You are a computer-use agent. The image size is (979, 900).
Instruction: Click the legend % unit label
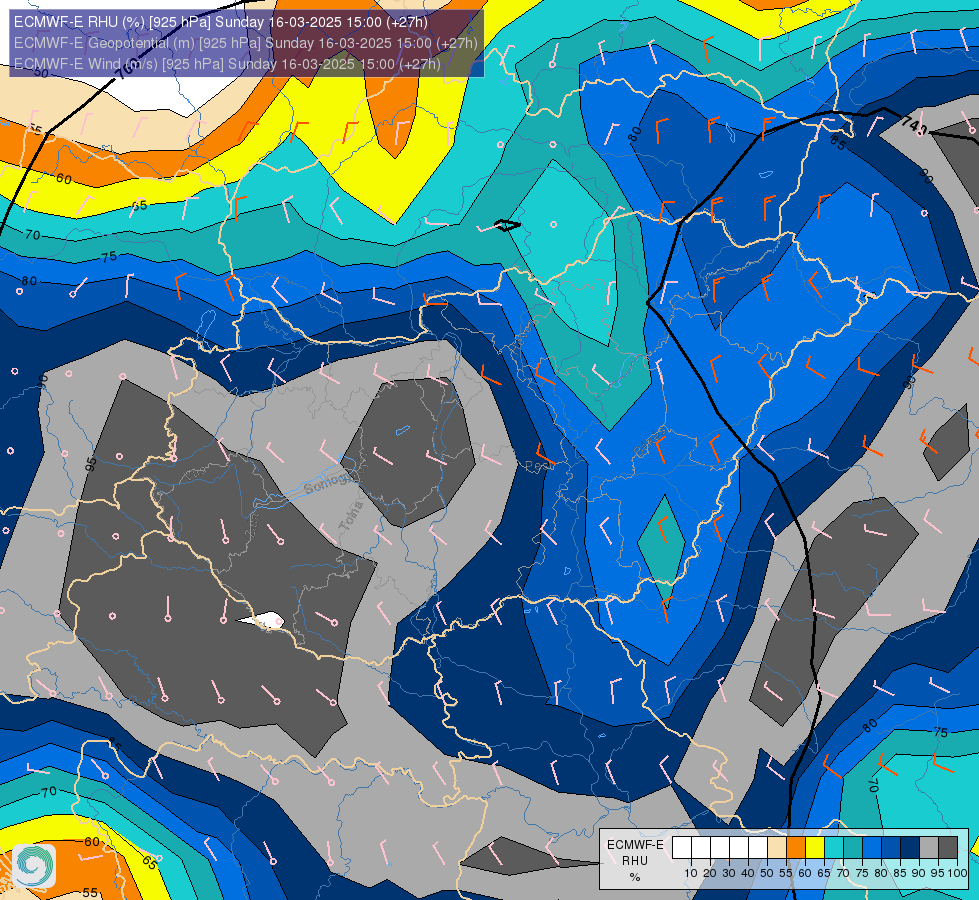[635, 877]
